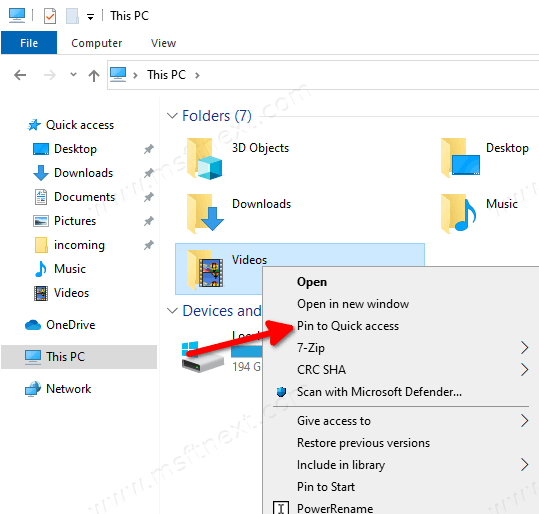Click the OneDrive cloud icon
Viewport: 539px width, 514px height.
pyautogui.click(x=33, y=325)
